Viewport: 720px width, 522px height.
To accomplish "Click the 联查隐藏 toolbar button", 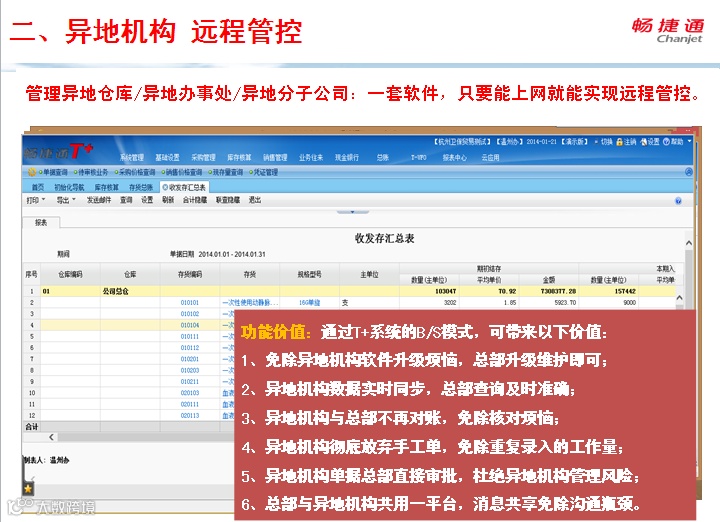I will (228, 200).
